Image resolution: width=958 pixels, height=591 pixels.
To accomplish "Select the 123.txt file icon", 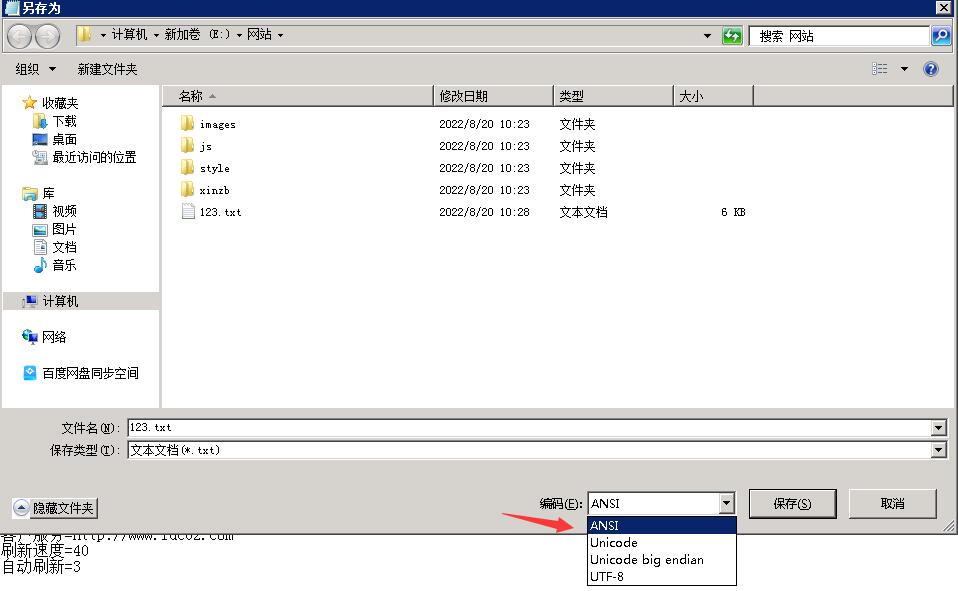I will click(188, 212).
